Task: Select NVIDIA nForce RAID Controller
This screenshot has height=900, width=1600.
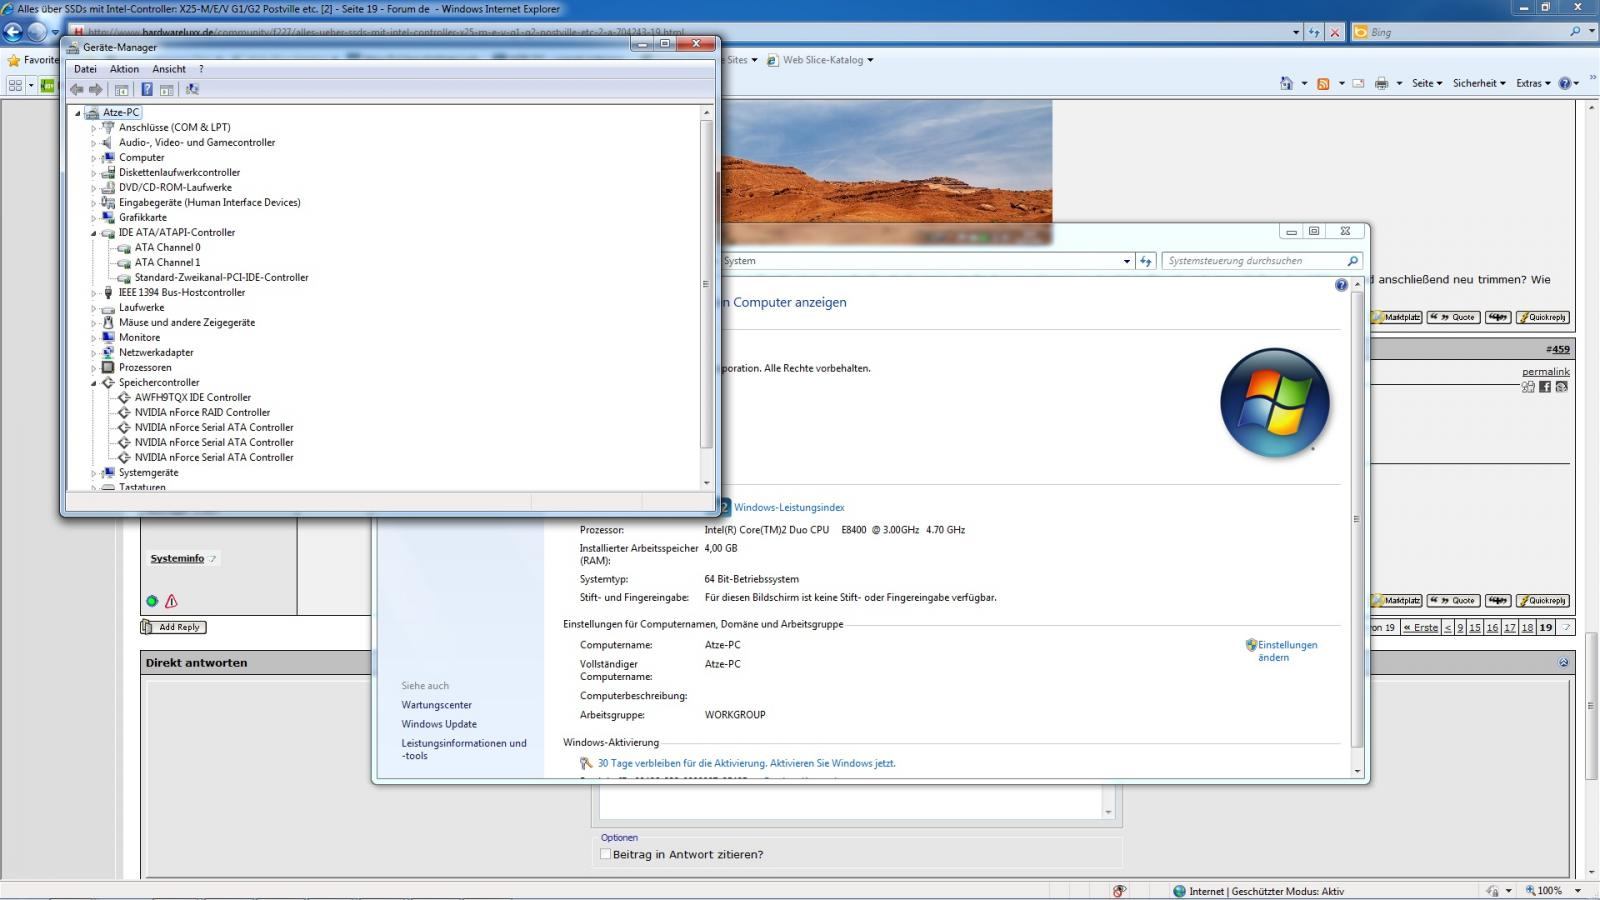Action: (202, 412)
